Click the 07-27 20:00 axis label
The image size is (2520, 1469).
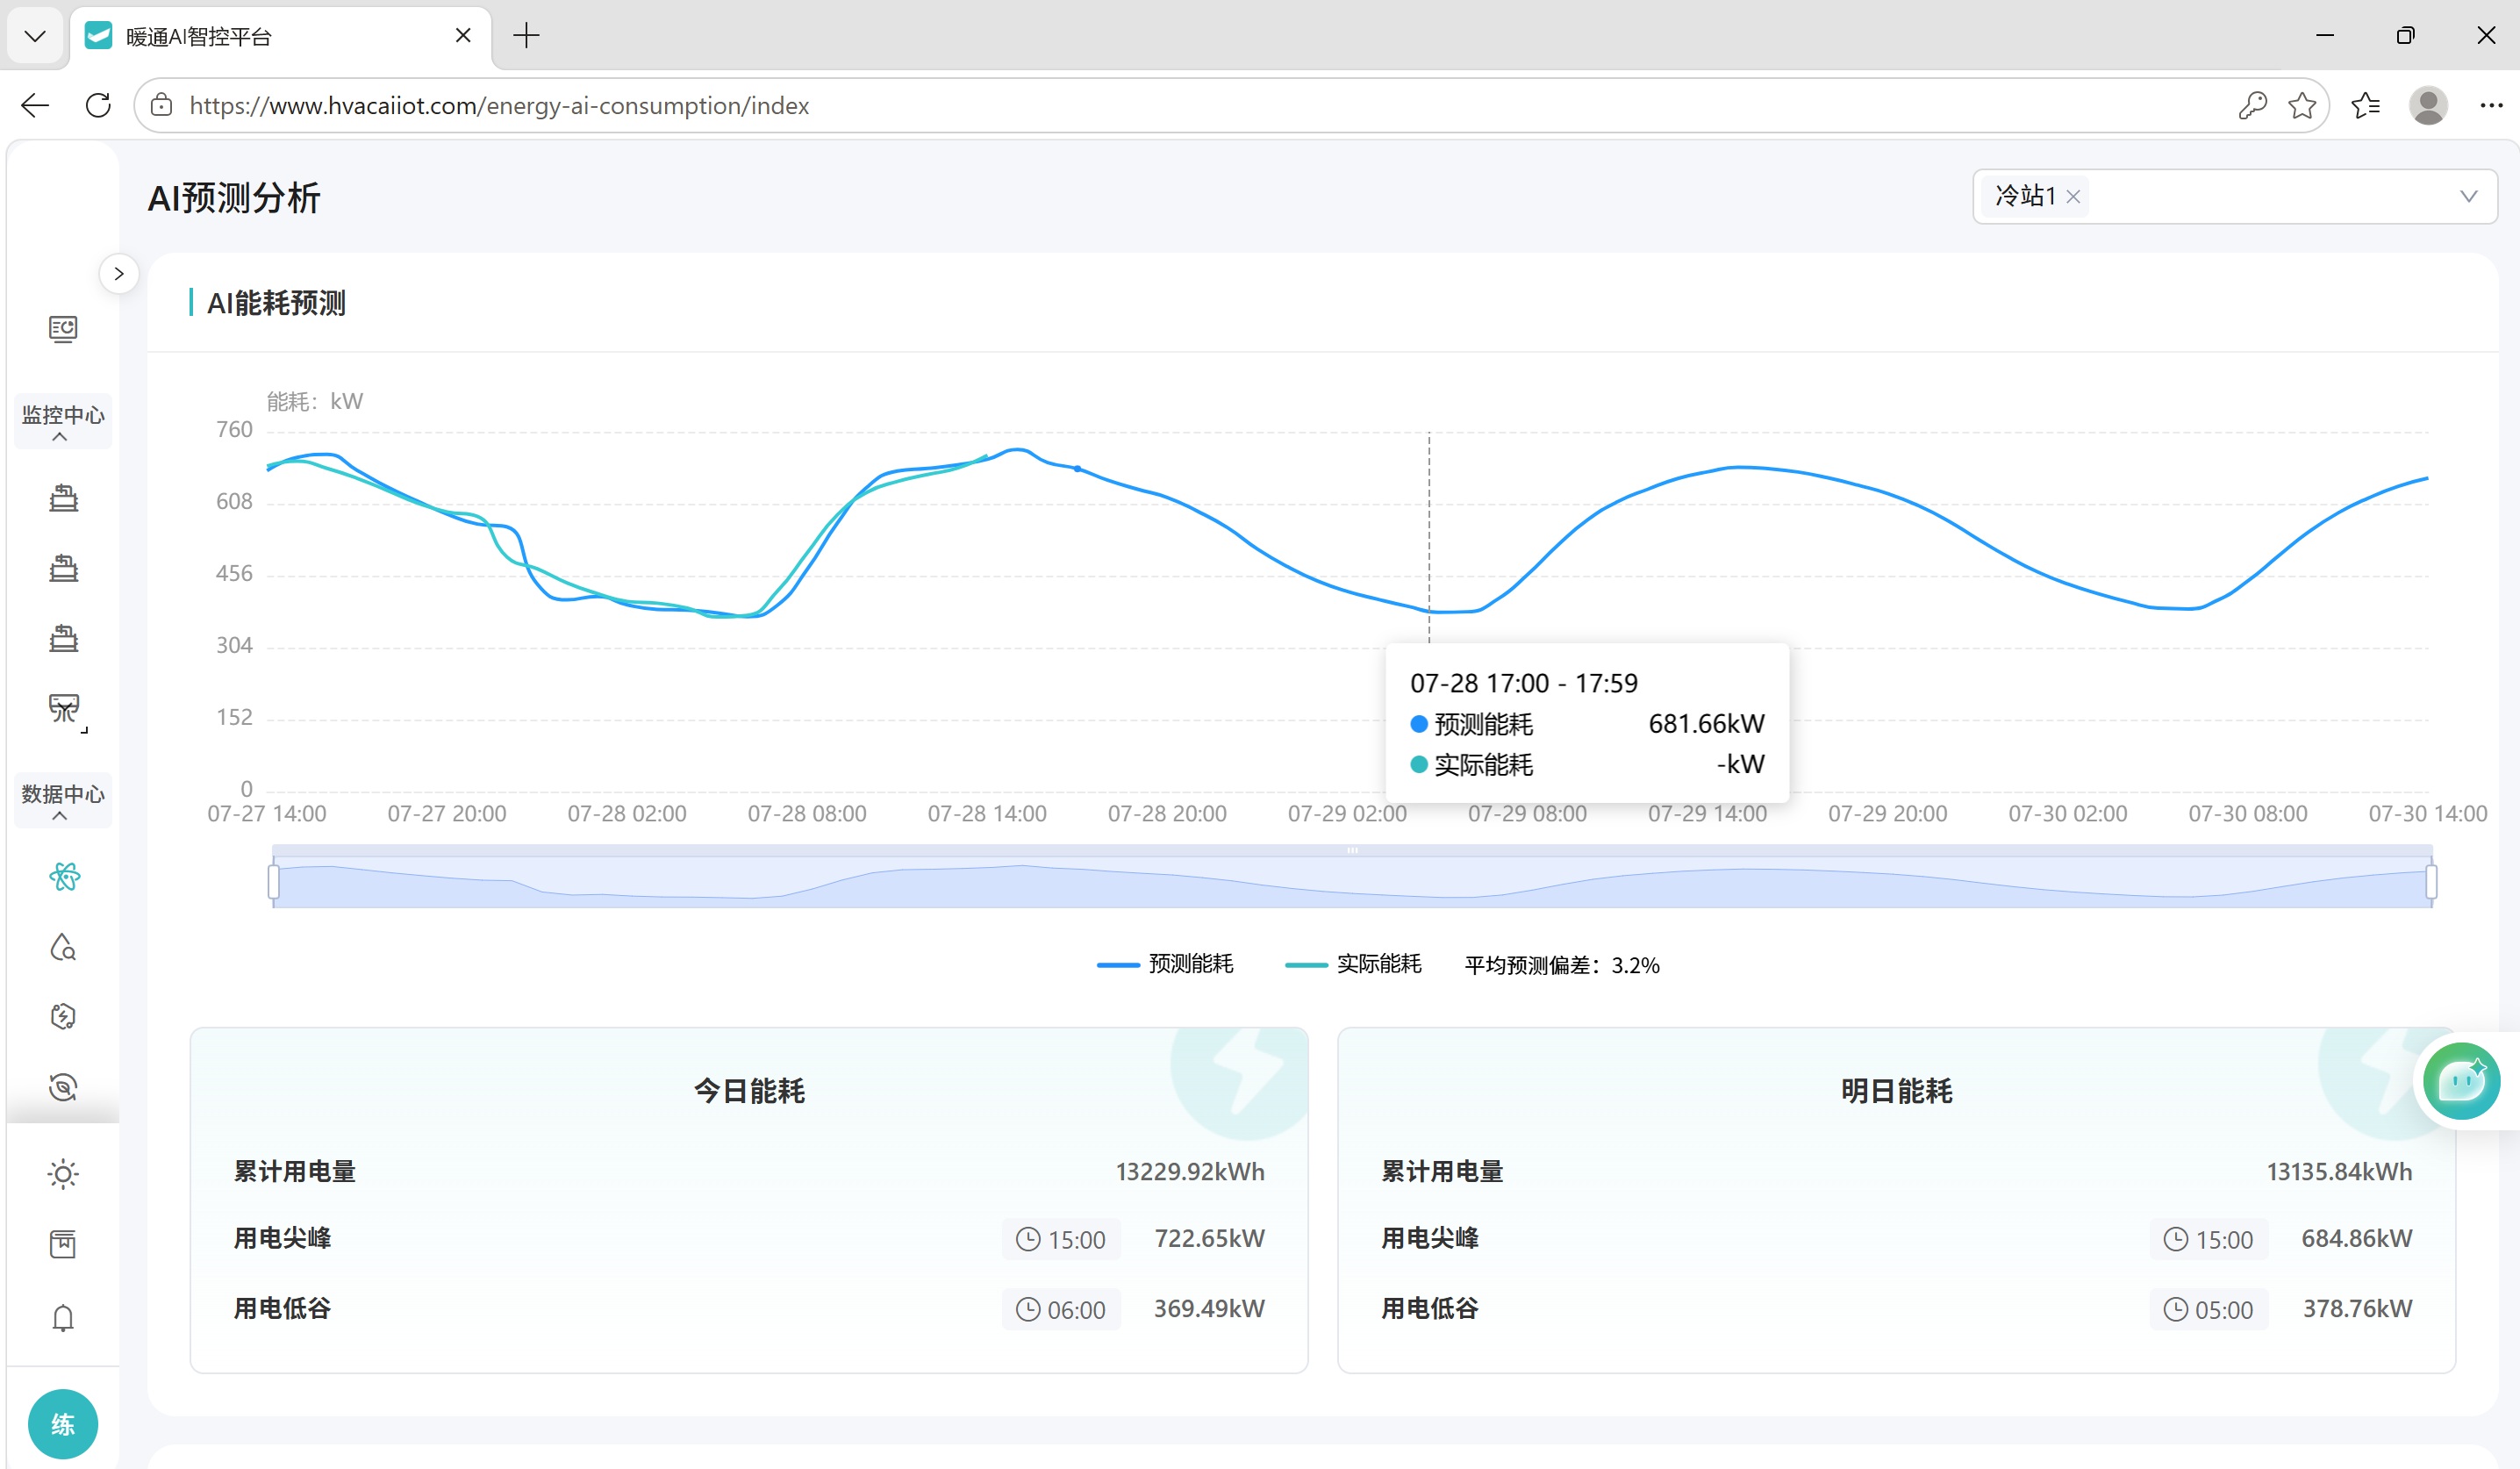coord(447,813)
